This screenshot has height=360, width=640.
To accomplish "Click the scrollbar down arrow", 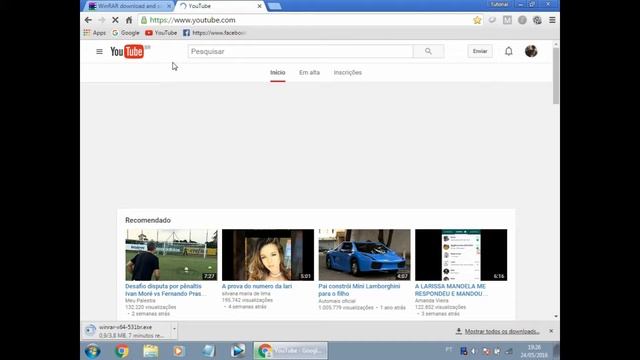I will point(556,316).
